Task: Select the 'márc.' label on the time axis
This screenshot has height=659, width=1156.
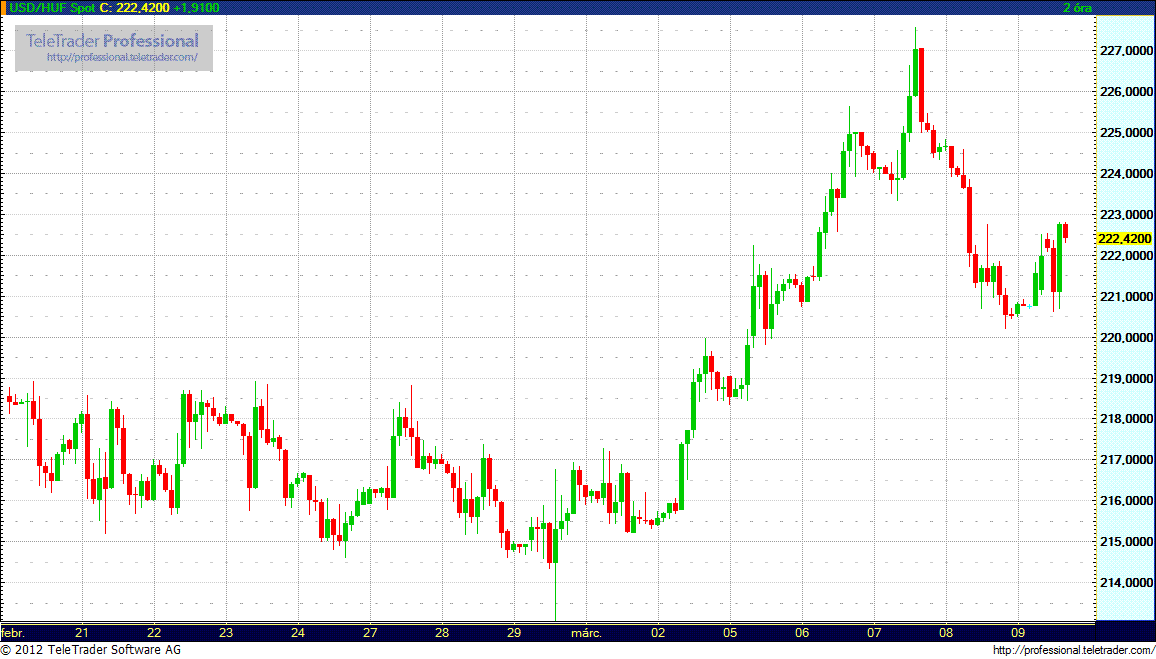Action: (x=584, y=633)
